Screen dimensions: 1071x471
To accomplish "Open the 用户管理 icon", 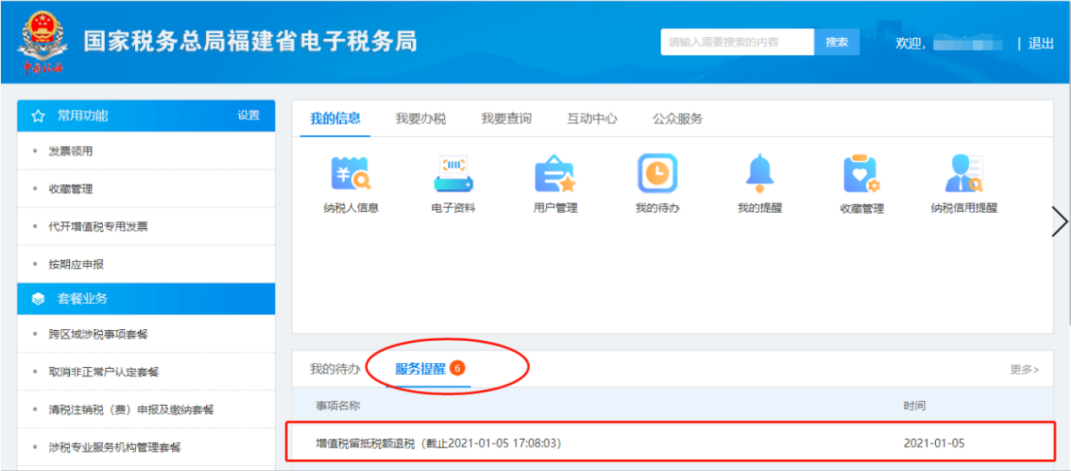I will coord(555,174).
